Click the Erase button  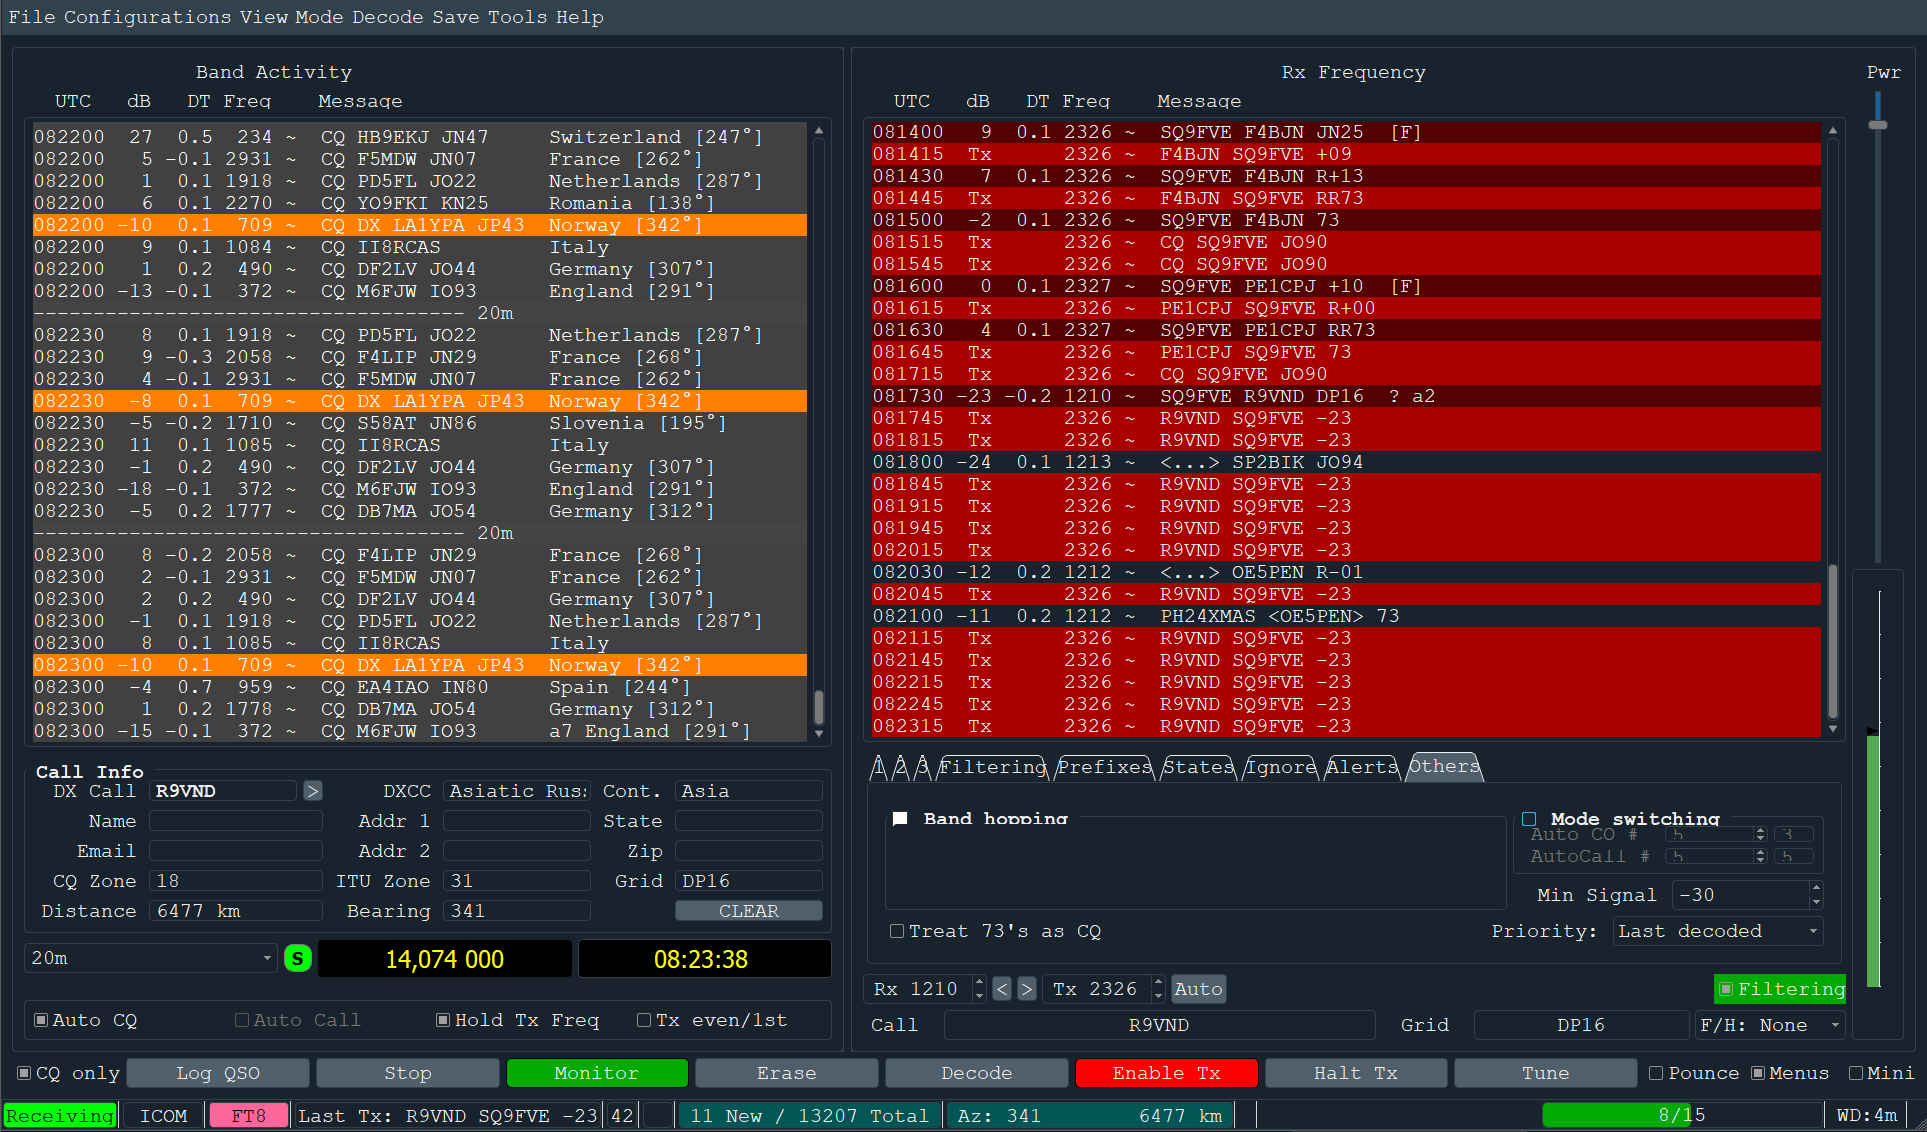(x=787, y=1073)
